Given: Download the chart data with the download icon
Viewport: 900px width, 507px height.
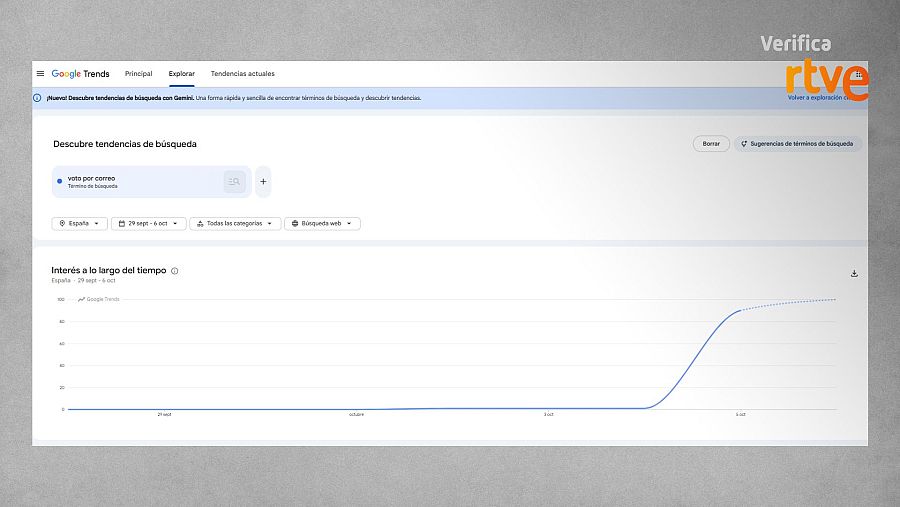Looking at the screenshot, I should [854, 273].
